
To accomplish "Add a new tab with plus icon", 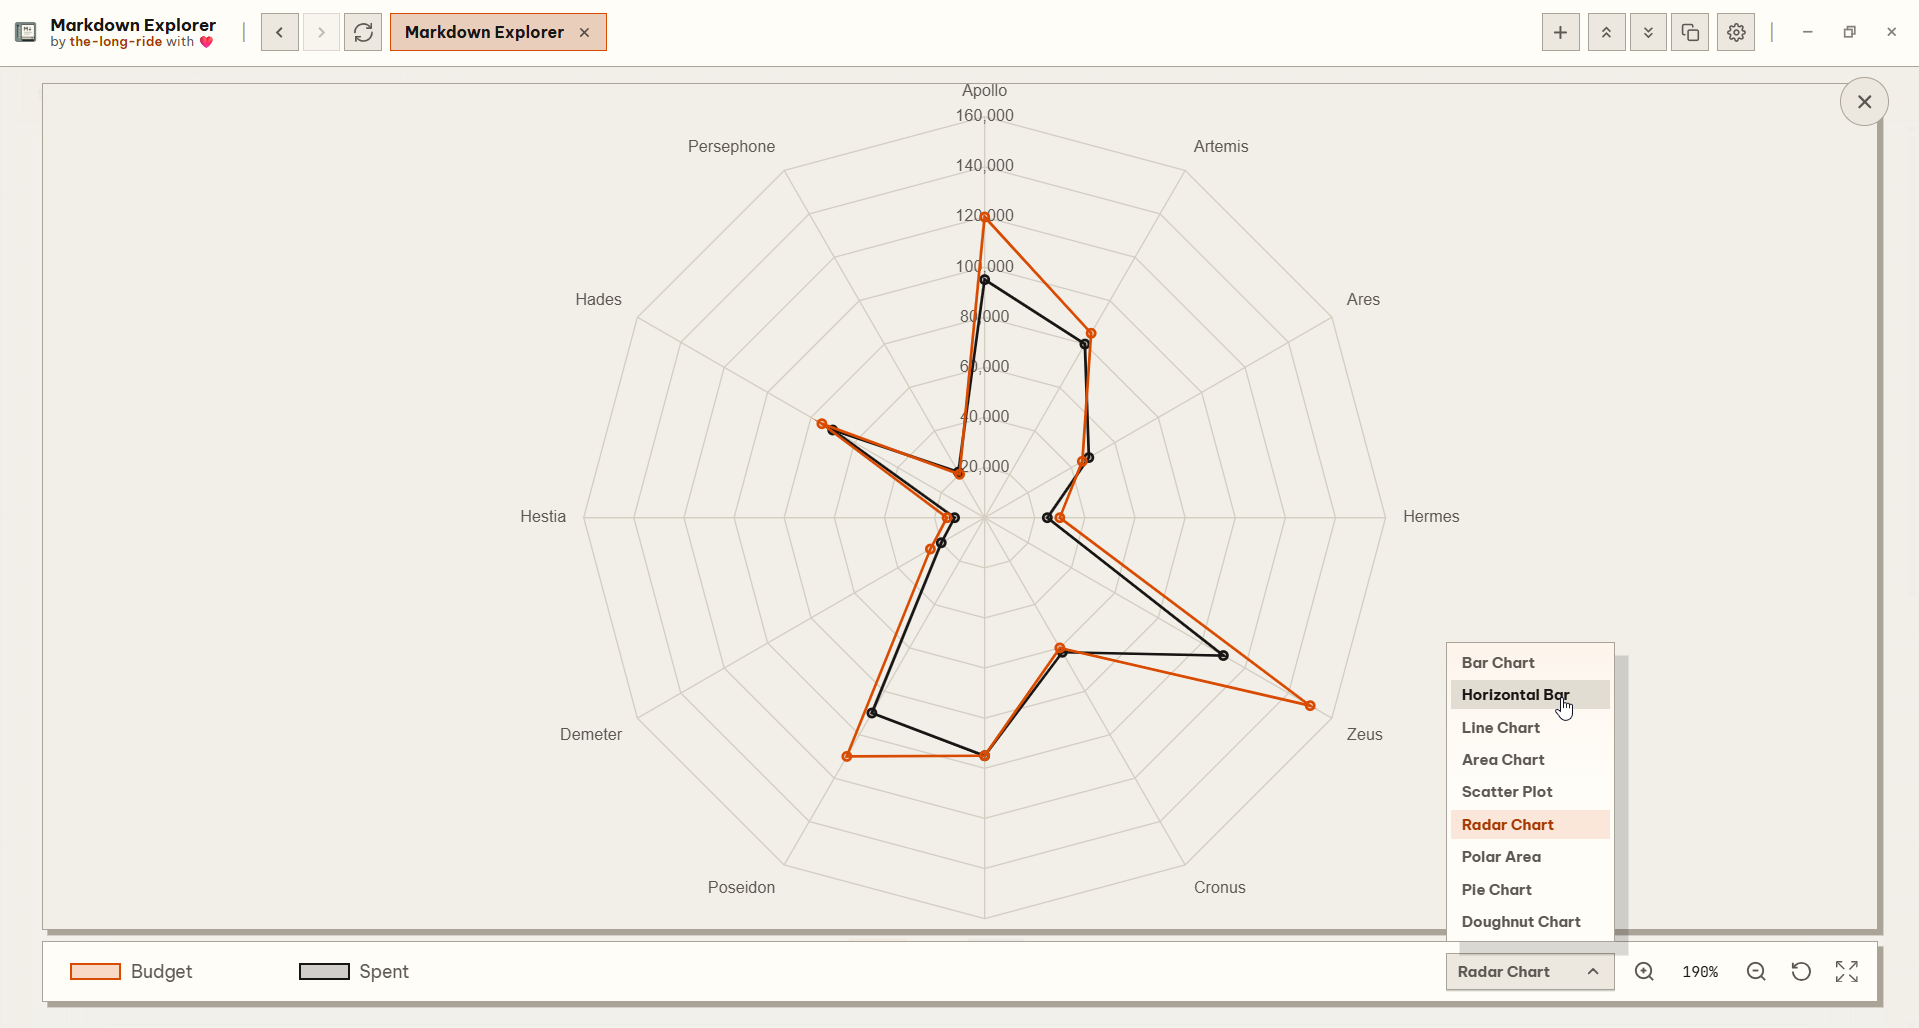I will [x=1560, y=32].
